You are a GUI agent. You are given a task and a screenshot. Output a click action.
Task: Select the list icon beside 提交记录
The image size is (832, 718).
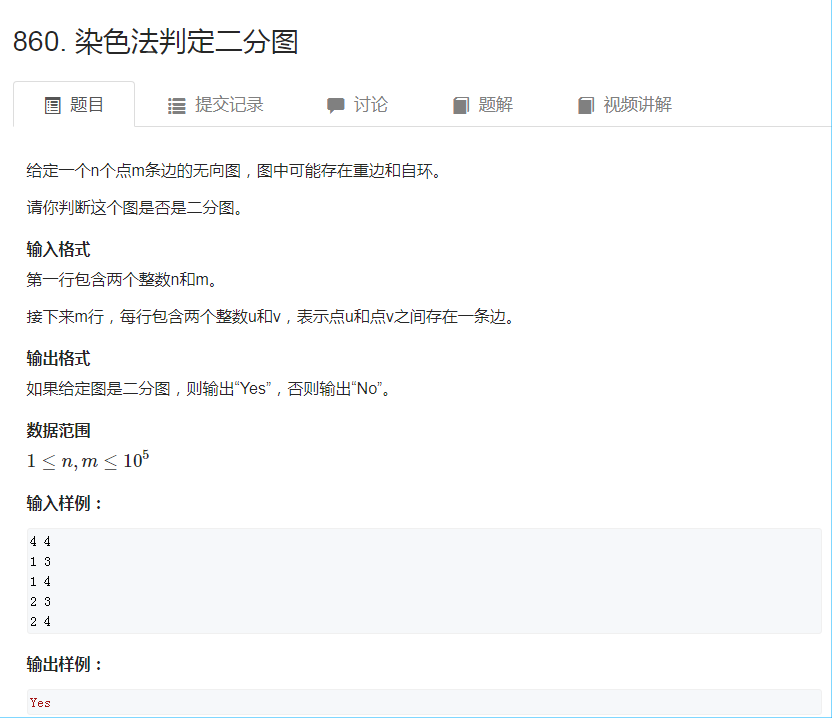click(174, 103)
